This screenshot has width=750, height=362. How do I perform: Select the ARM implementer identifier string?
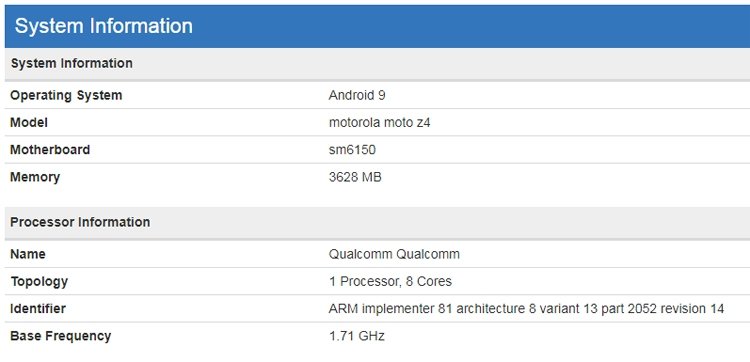tap(526, 308)
